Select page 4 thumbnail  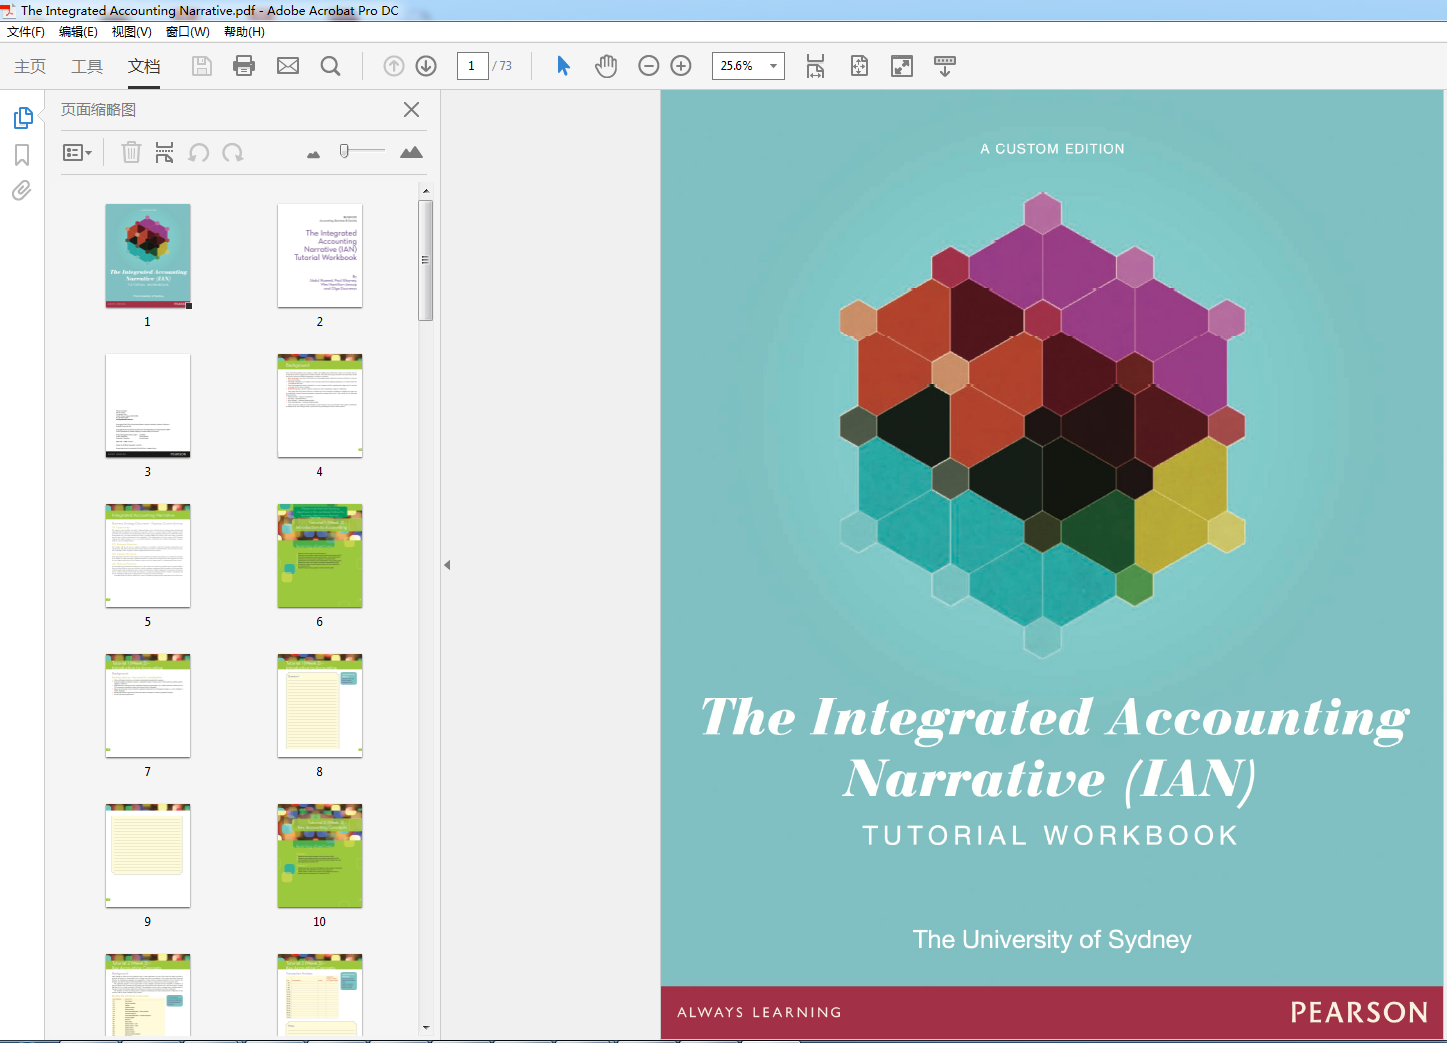point(320,406)
